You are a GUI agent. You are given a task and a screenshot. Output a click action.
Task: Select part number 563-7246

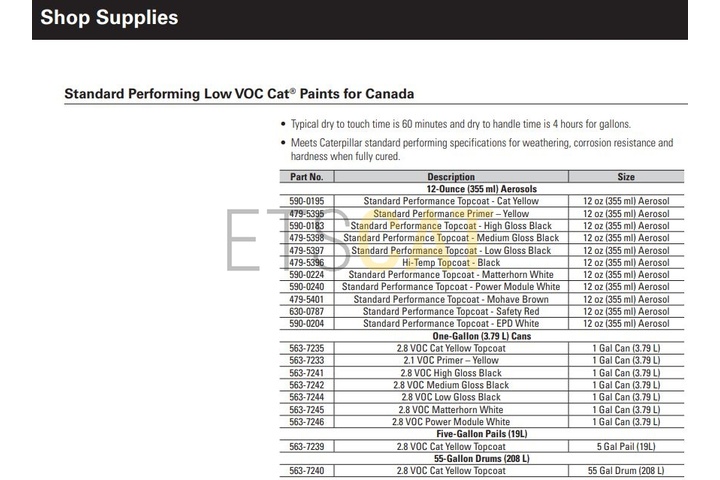306,422
